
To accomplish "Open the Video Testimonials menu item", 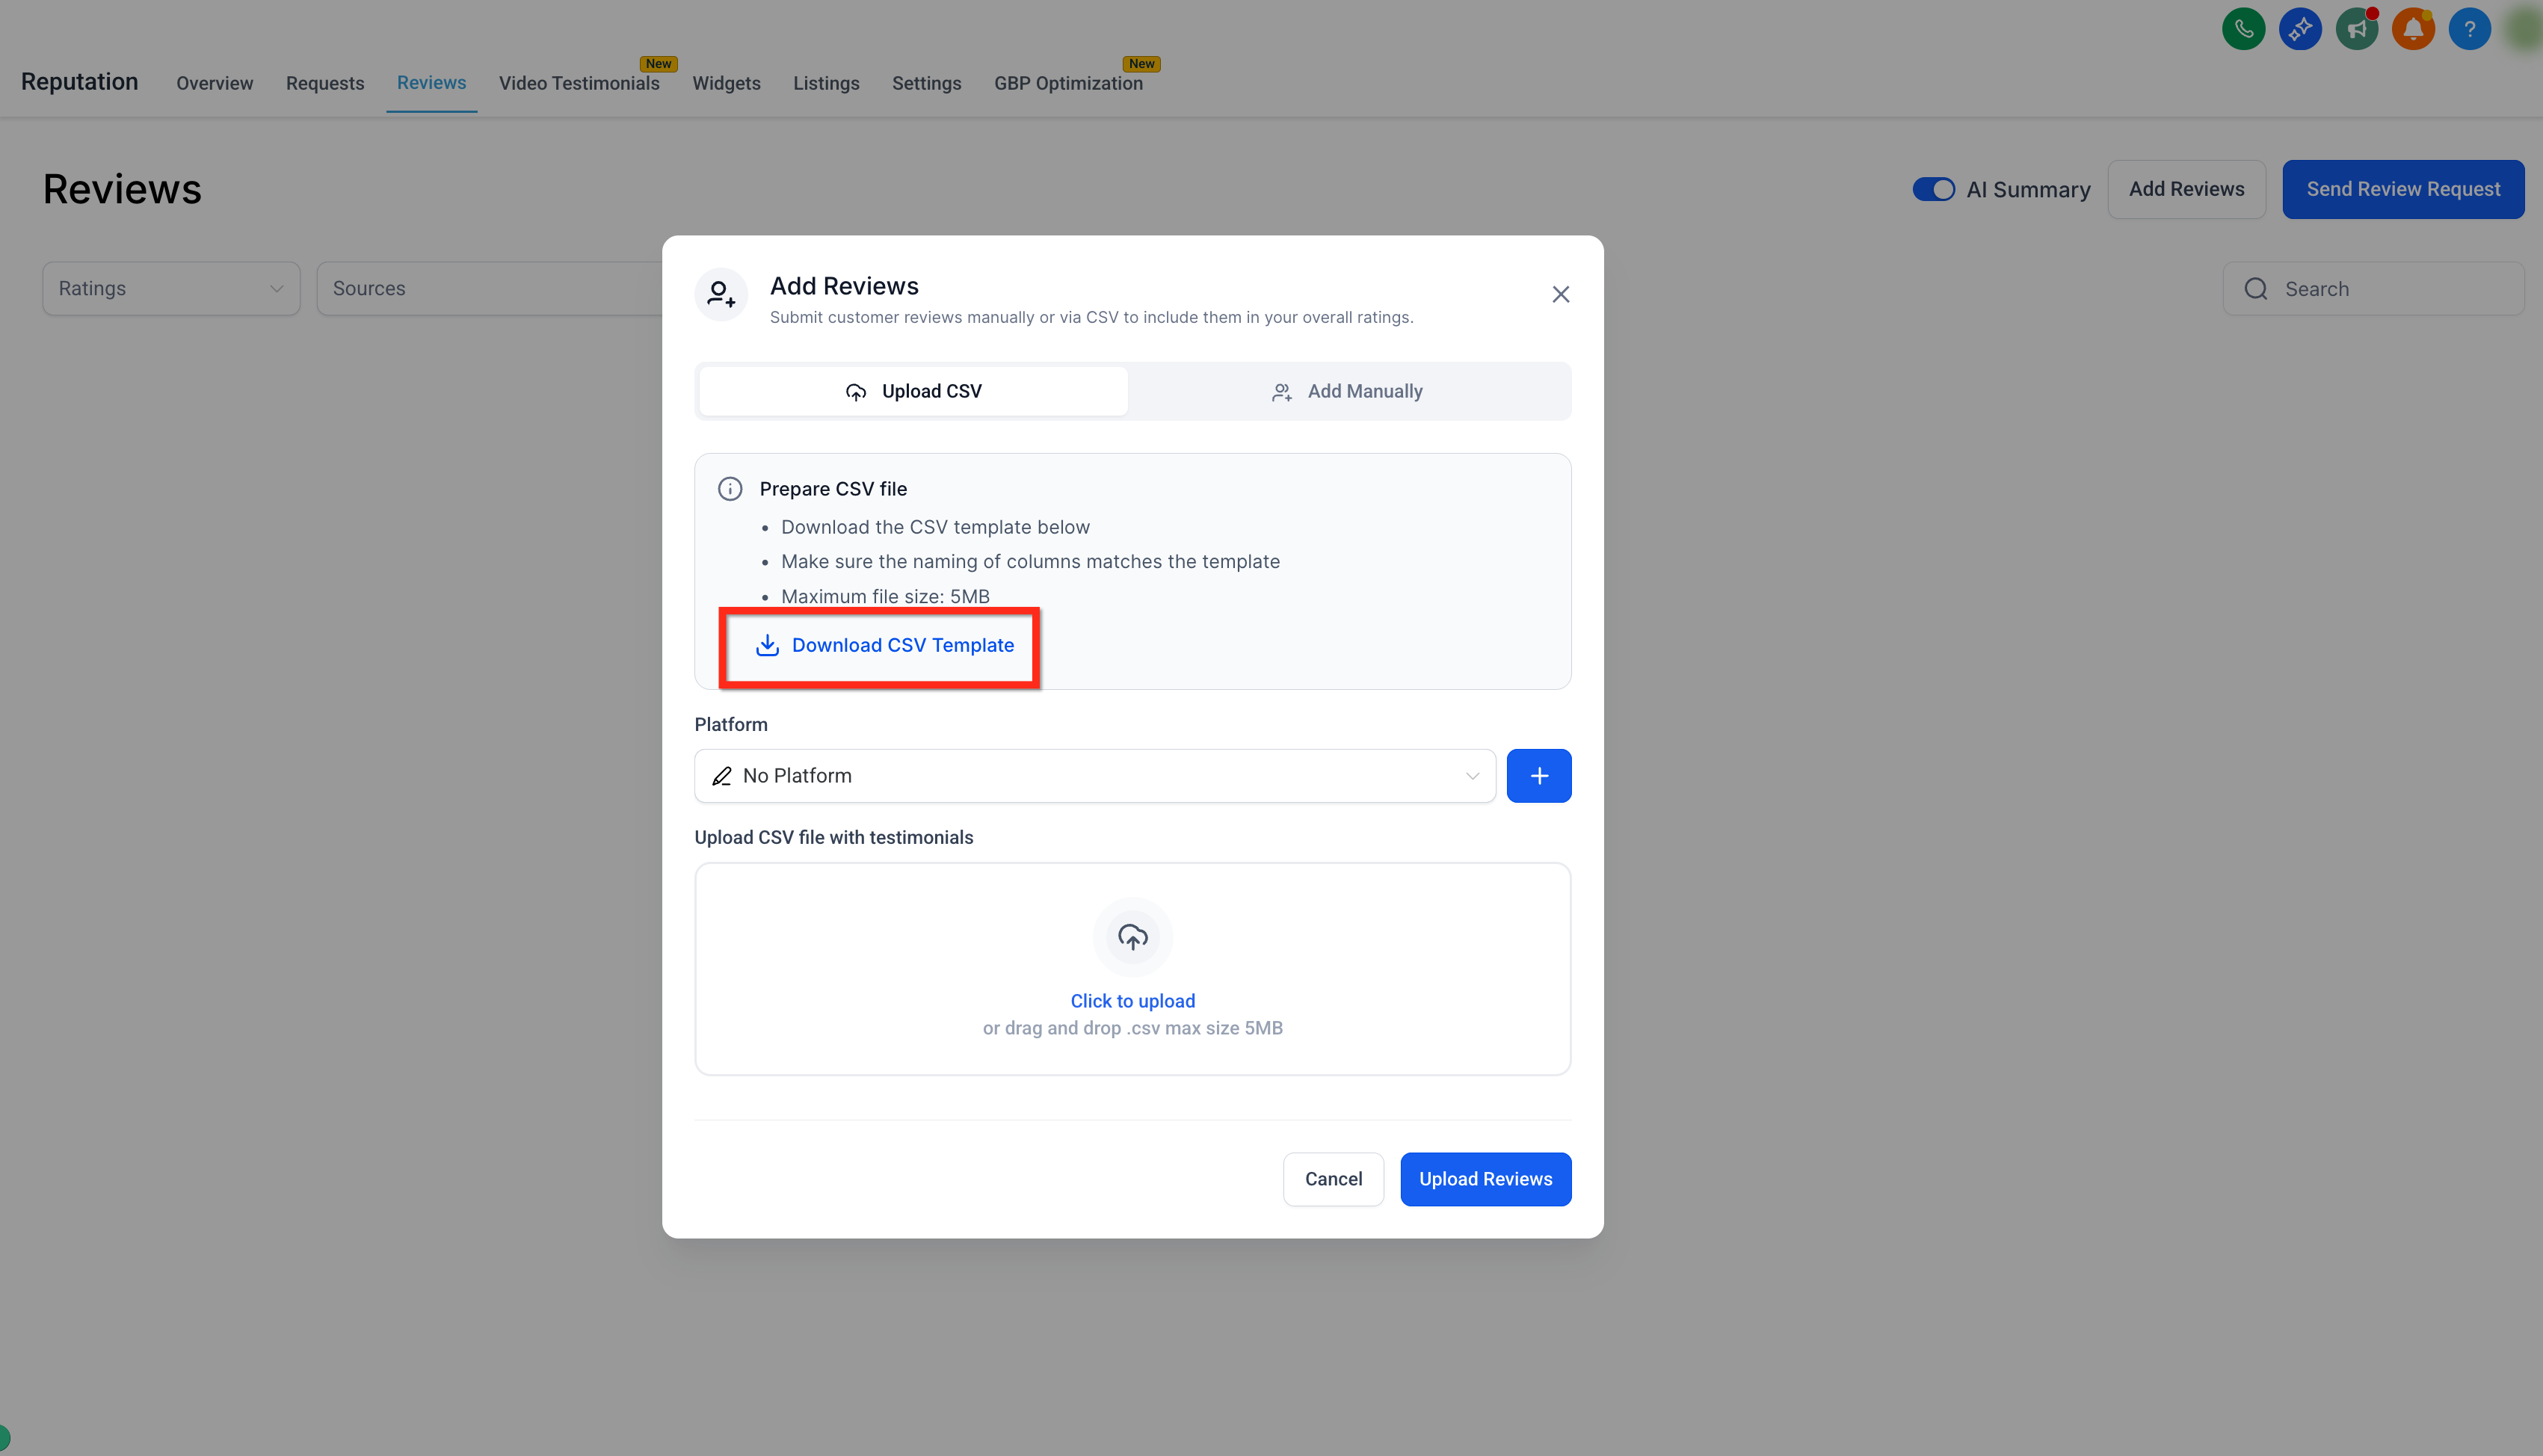I will tap(579, 83).
